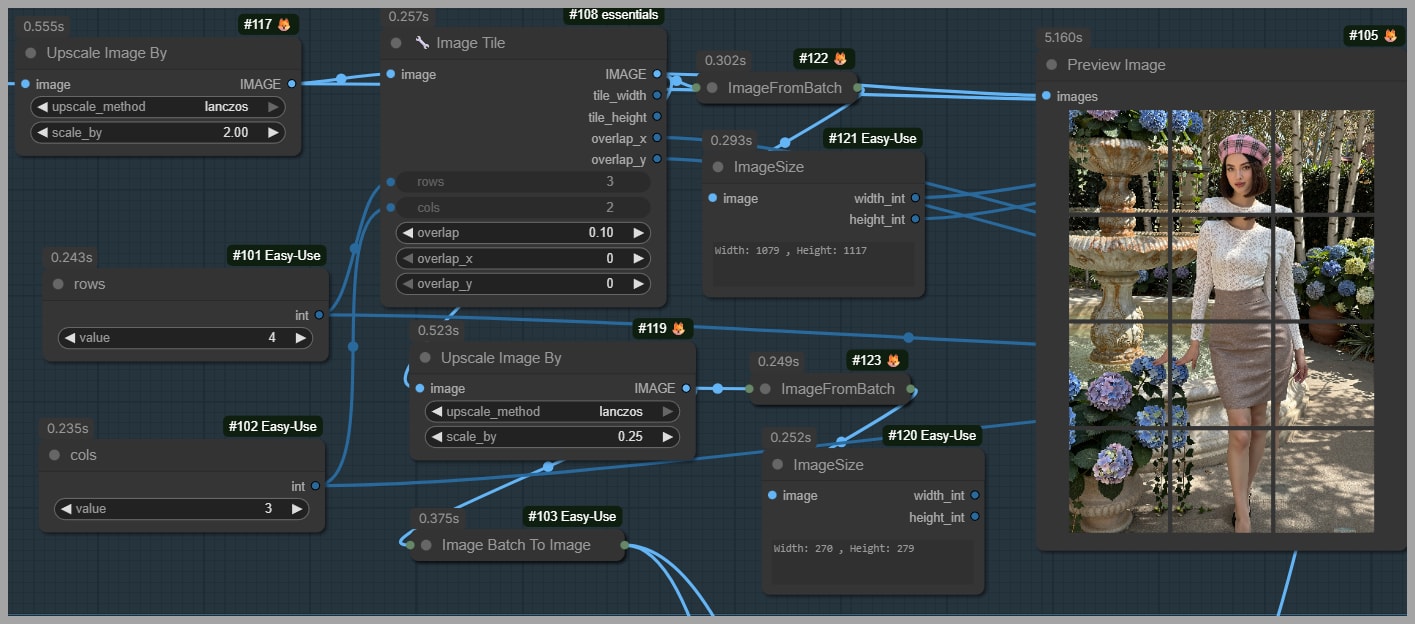Viewport: 1415px width, 624px height.
Task: Click the fox icon on the #105 badge
Action: (x=1390, y=36)
